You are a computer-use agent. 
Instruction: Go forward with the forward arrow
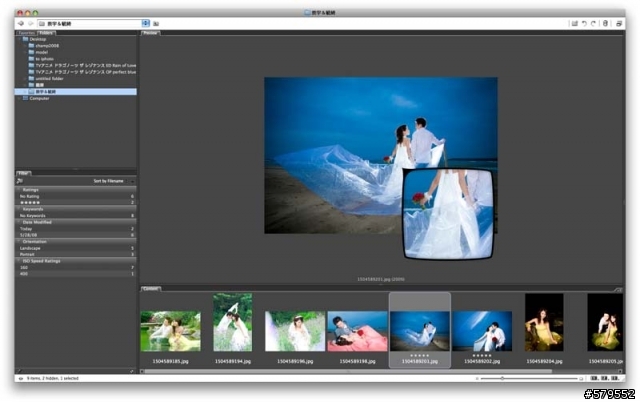coord(31,23)
